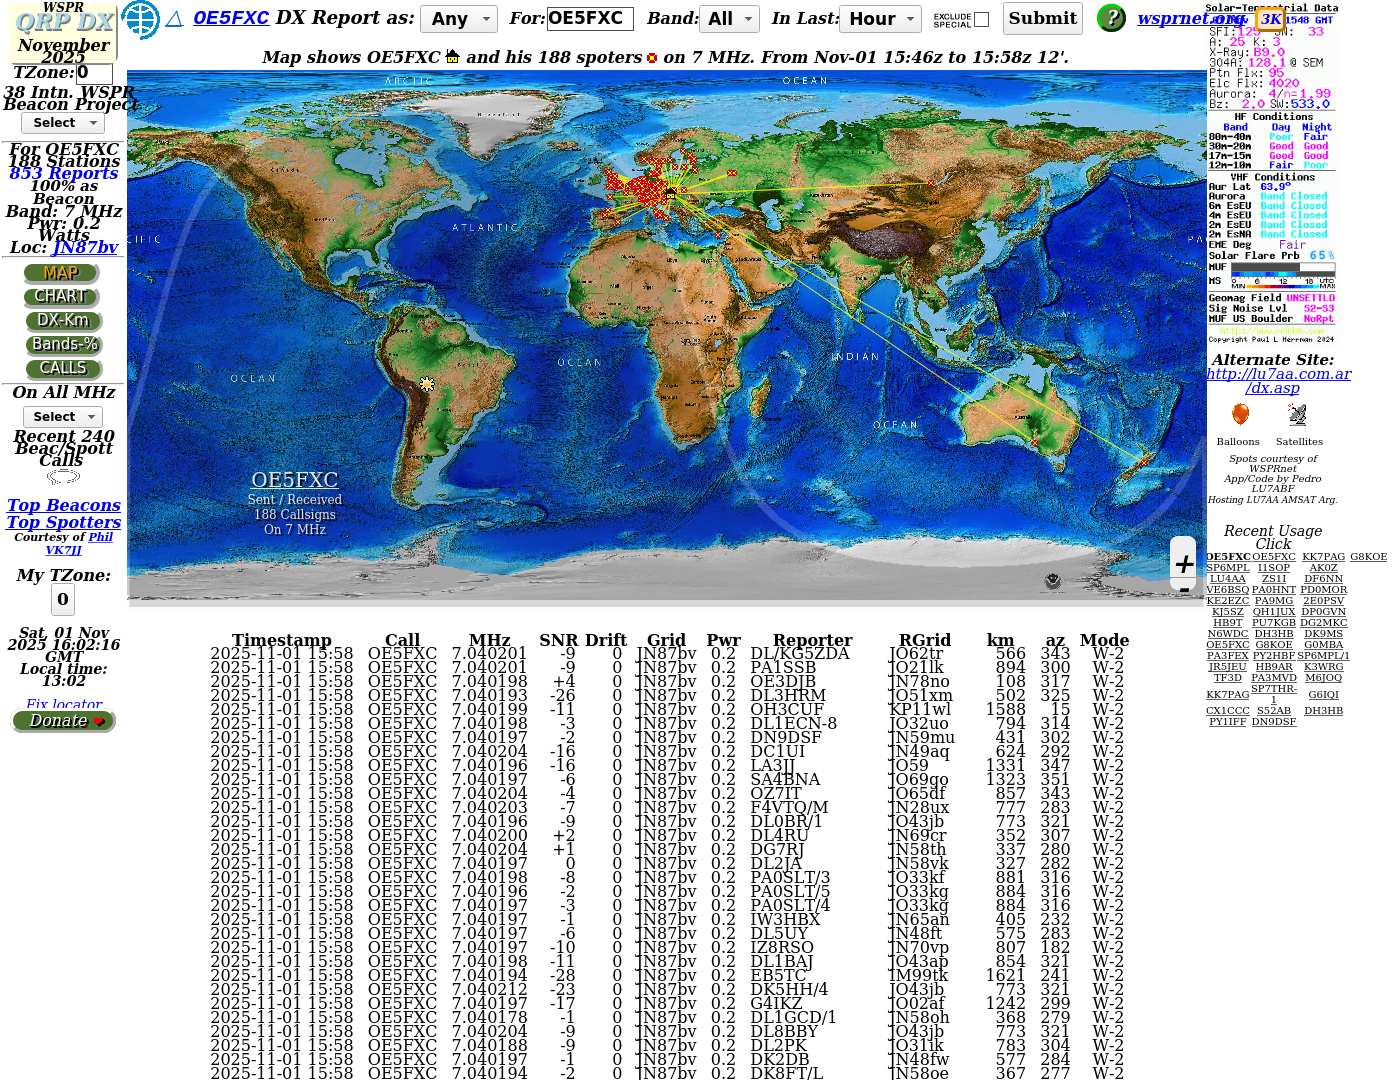Open the In Last 'Hour' dropdown
1392x1080 pixels.
tap(881, 19)
